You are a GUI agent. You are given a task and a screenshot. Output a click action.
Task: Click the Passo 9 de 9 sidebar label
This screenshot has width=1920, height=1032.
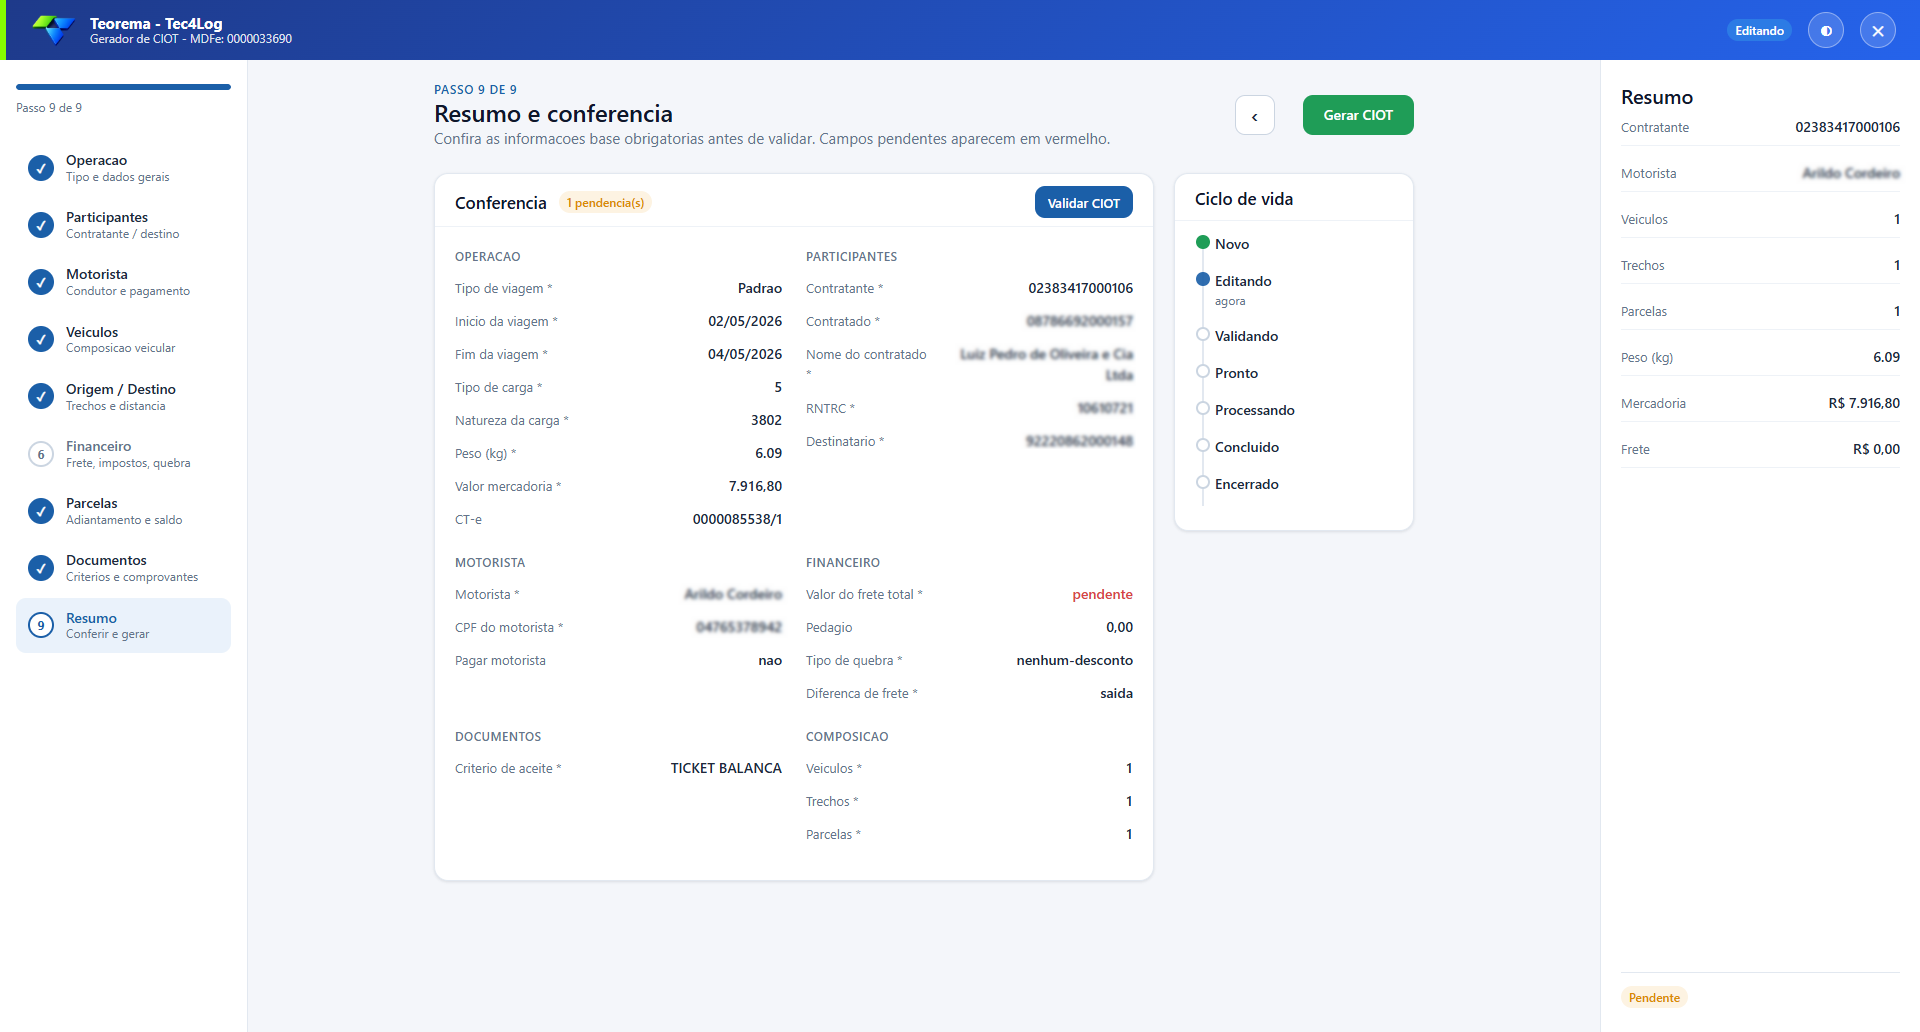pos(49,108)
